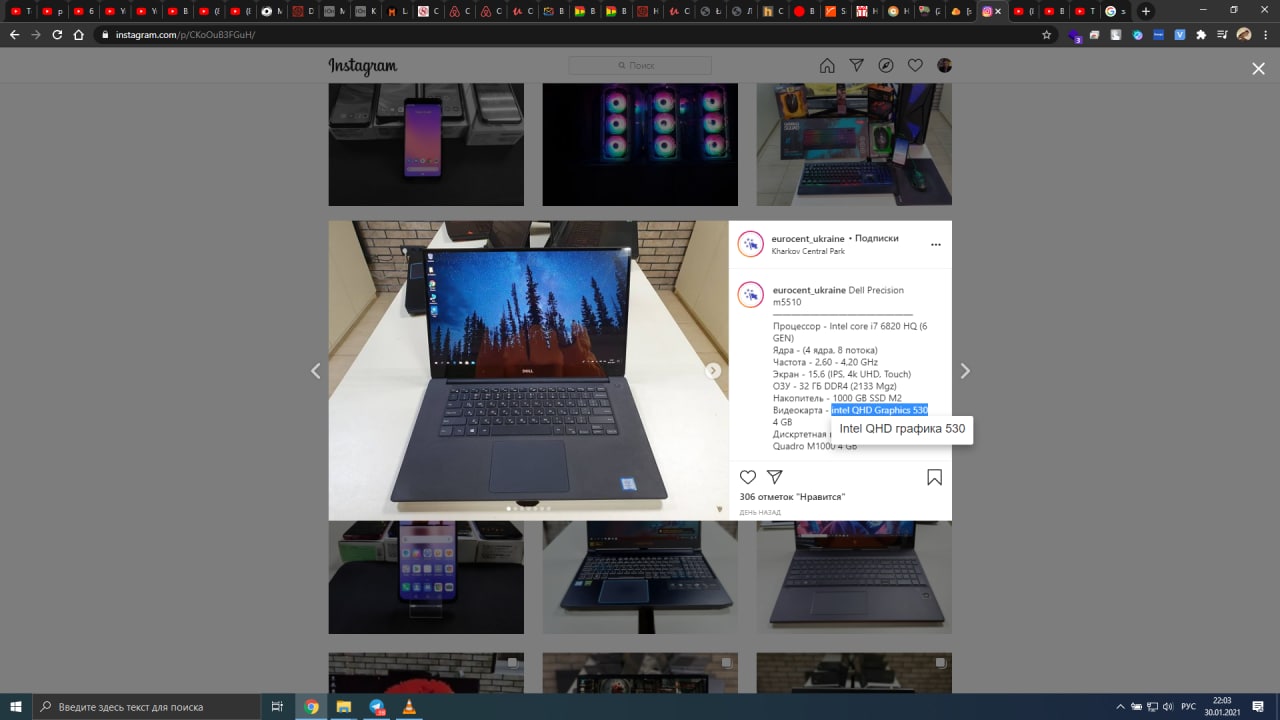Click the Подписки following button

(877, 239)
